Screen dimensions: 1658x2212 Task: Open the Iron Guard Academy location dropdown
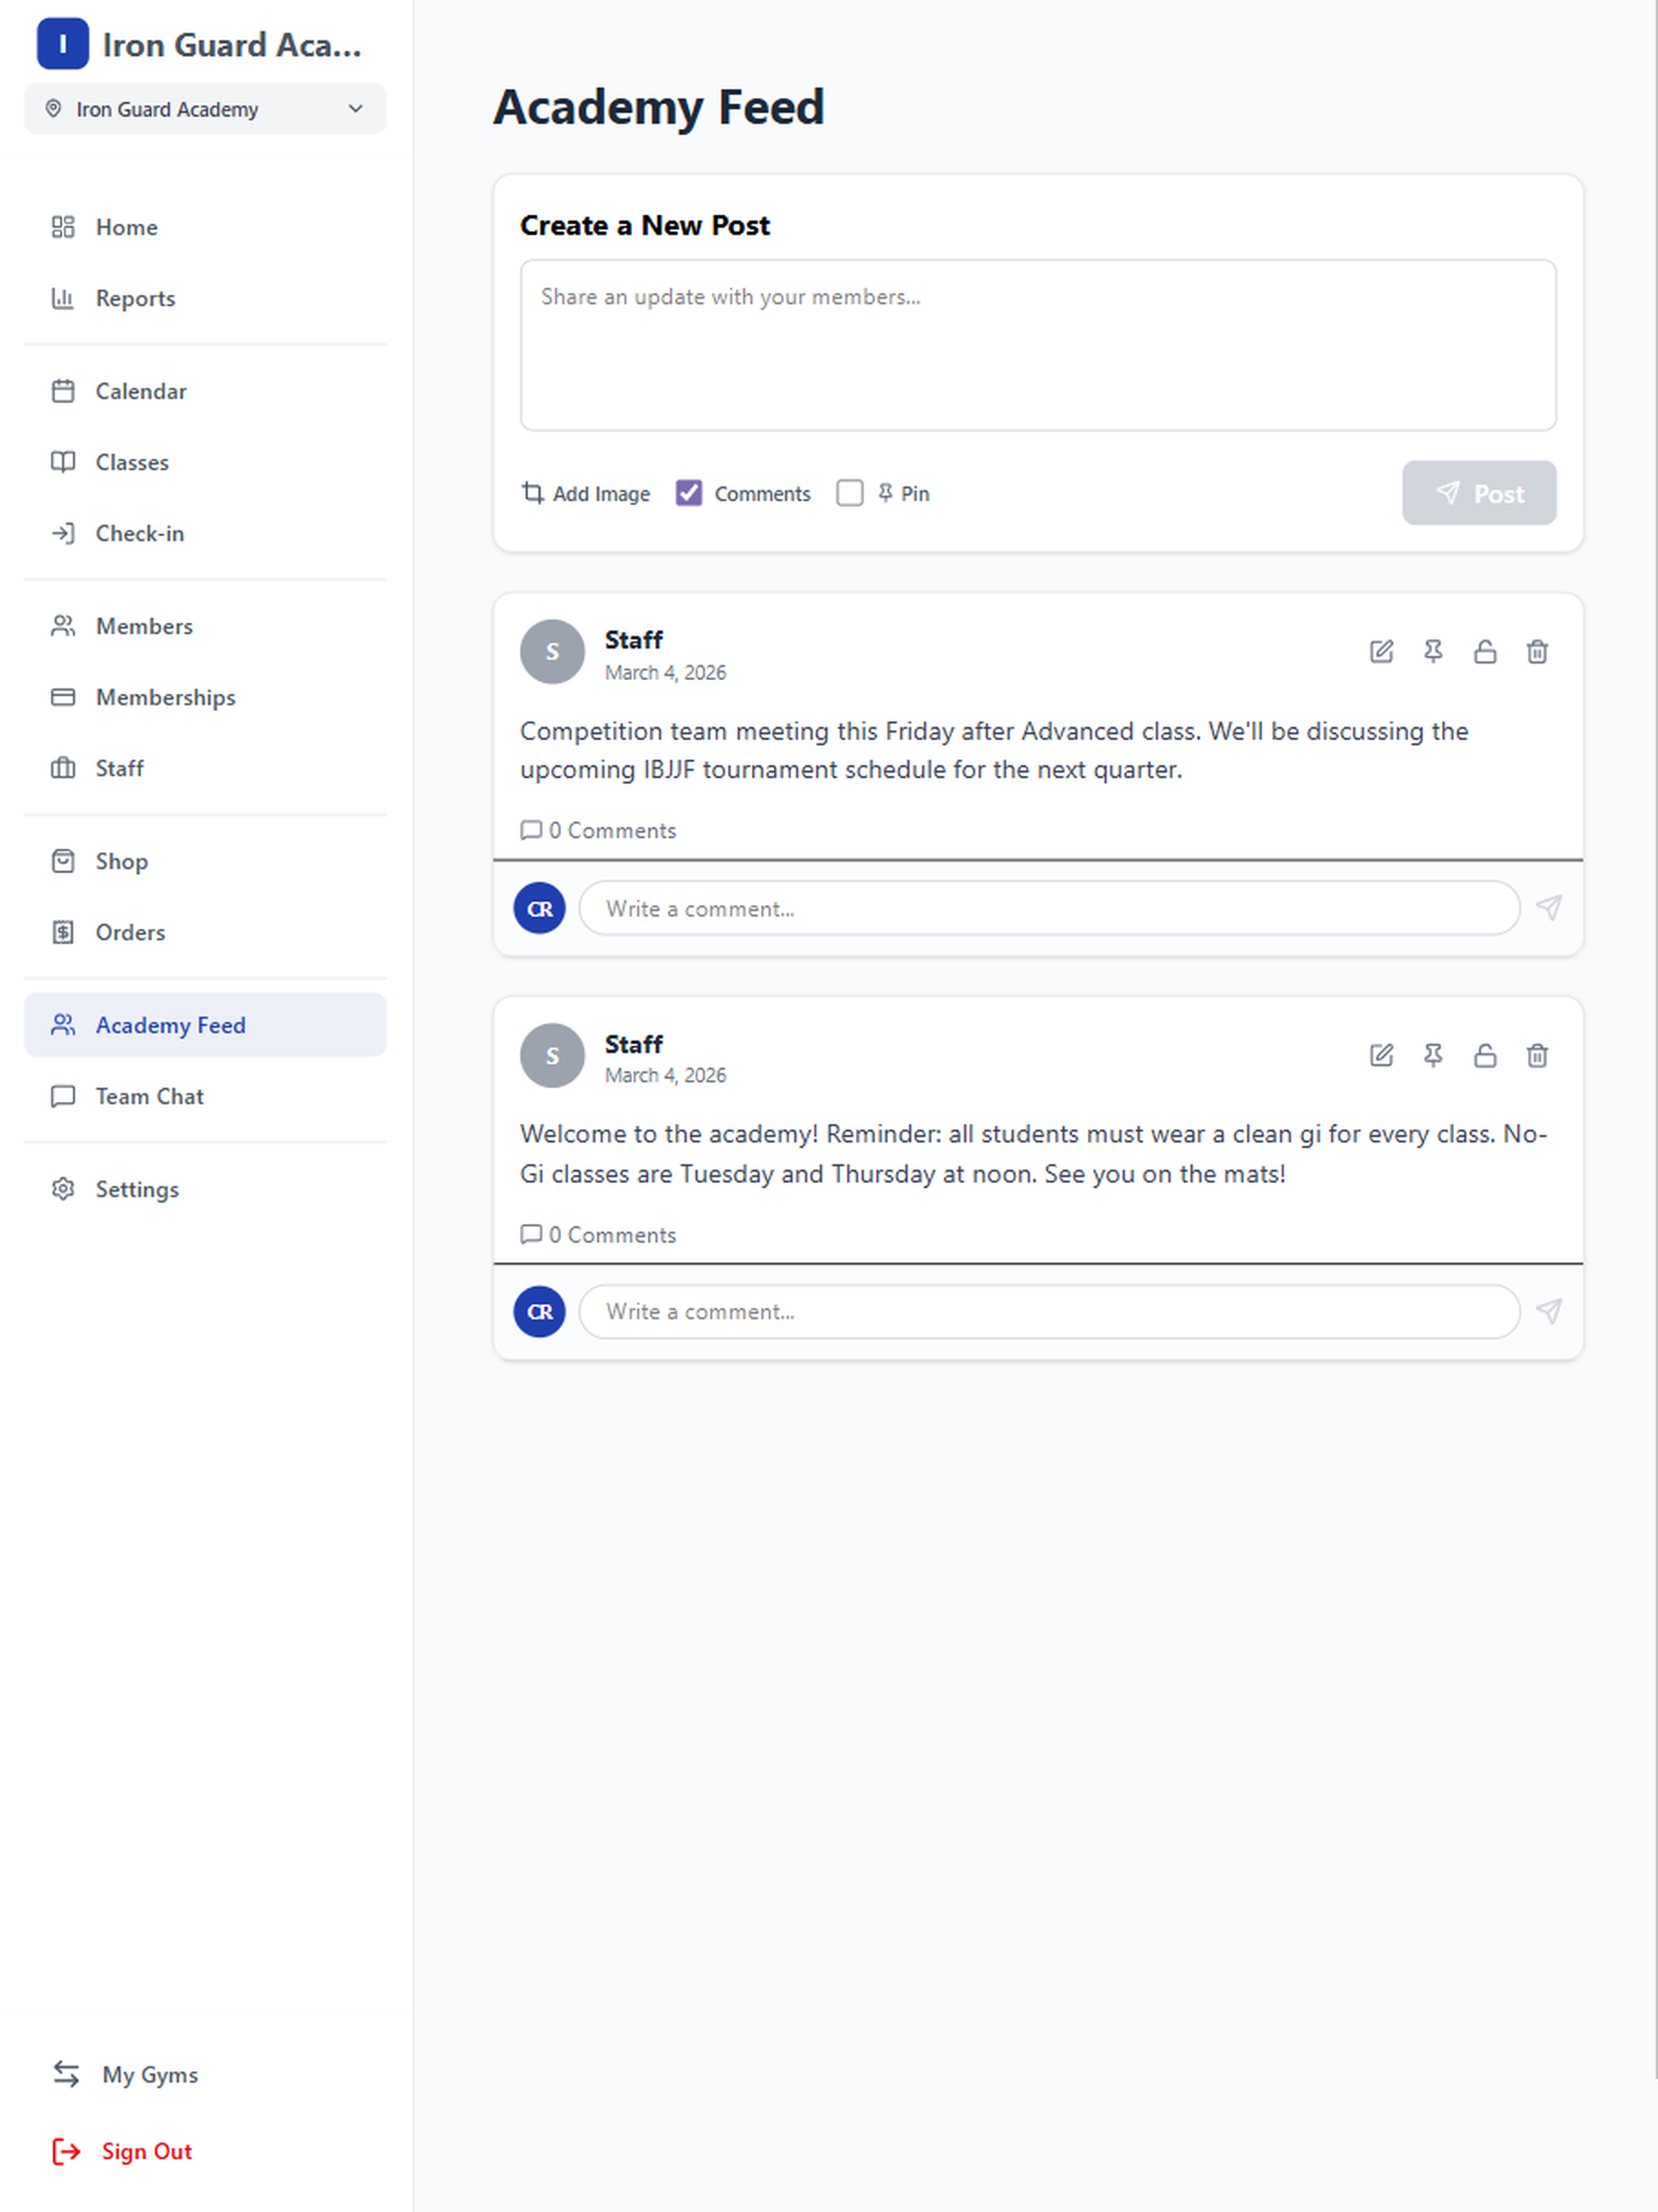(205, 109)
